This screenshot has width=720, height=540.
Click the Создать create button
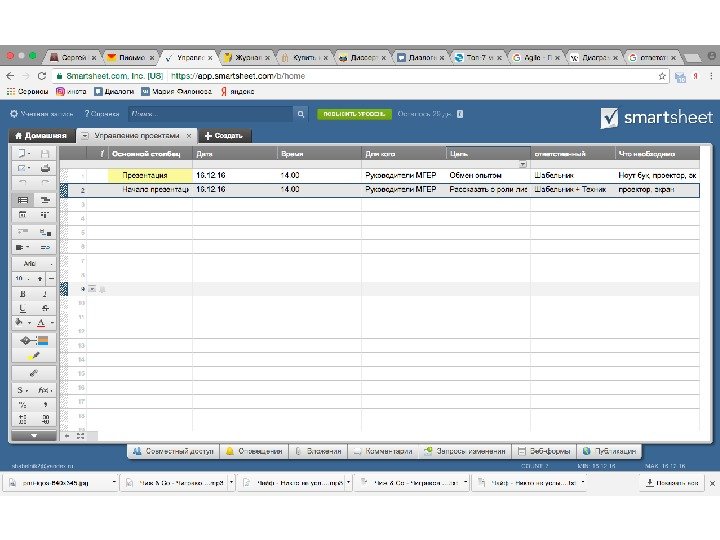(x=224, y=135)
